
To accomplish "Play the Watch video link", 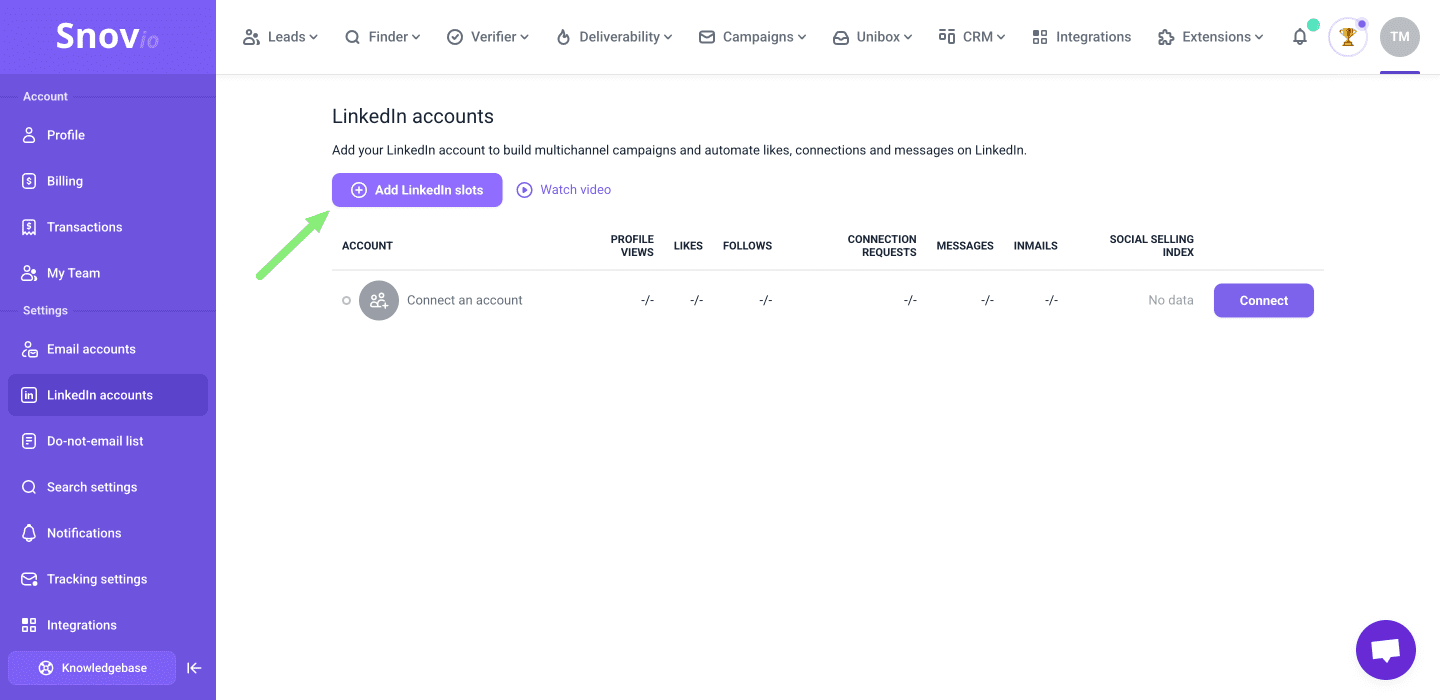I will point(564,190).
